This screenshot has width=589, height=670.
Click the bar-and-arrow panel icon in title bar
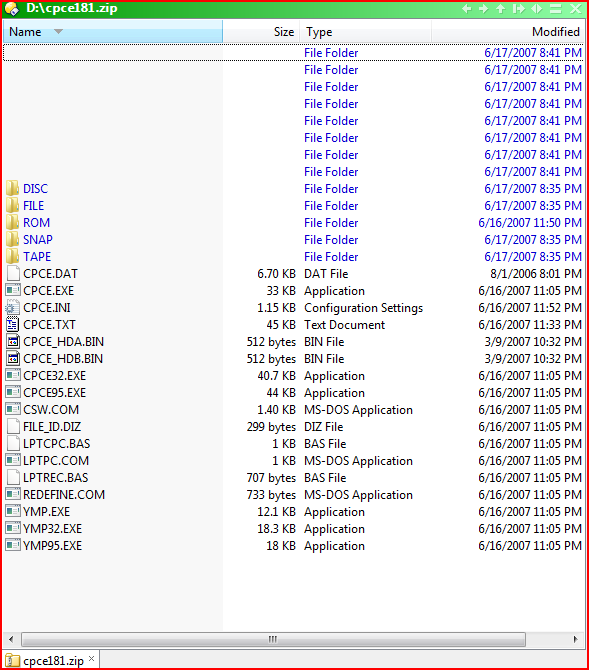tap(518, 9)
